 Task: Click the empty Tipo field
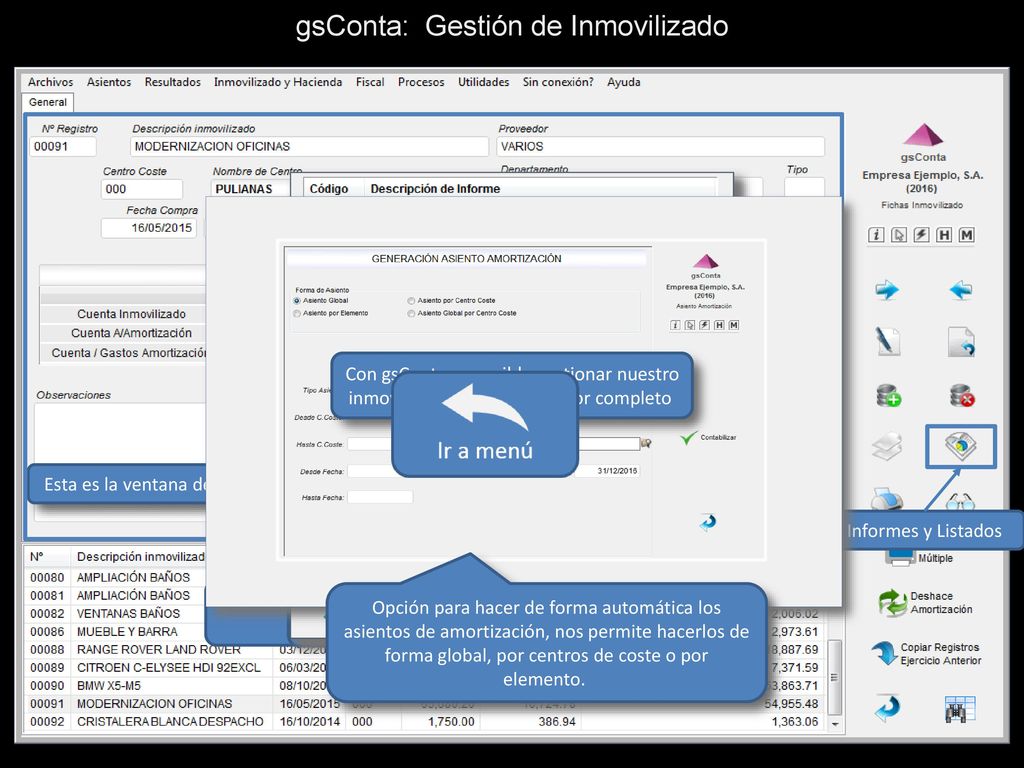pos(804,188)
